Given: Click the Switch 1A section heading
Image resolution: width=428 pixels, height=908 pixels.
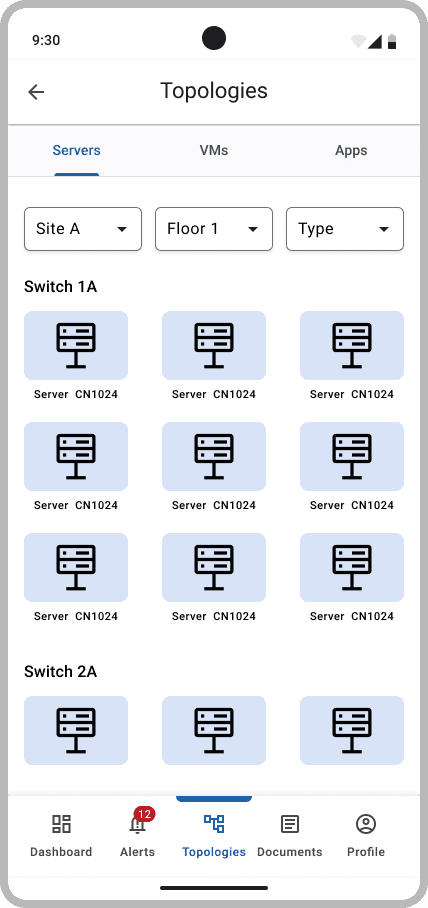Looking at the screenshot, I should [60, 287].
